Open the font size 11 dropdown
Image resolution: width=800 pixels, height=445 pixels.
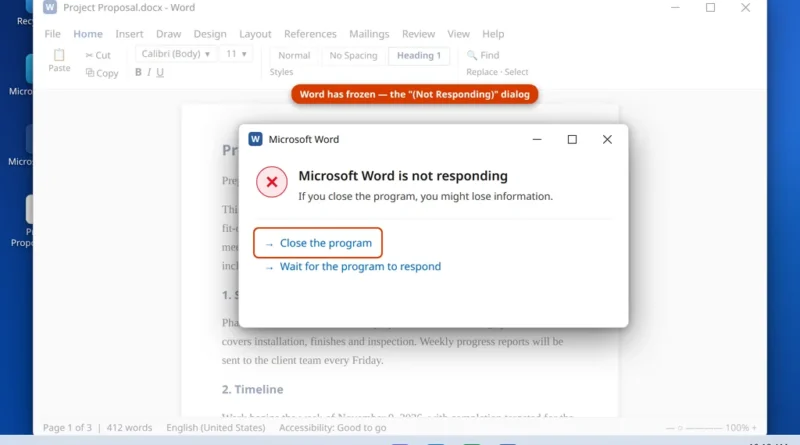coord(236,54)
